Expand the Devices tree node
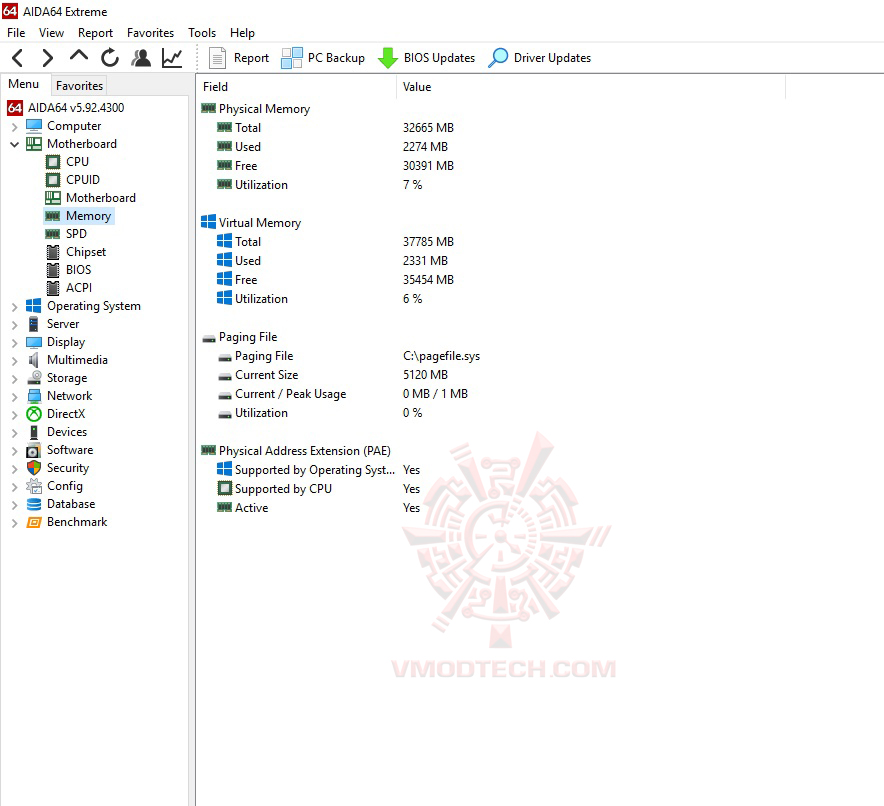 coord(15,433)
